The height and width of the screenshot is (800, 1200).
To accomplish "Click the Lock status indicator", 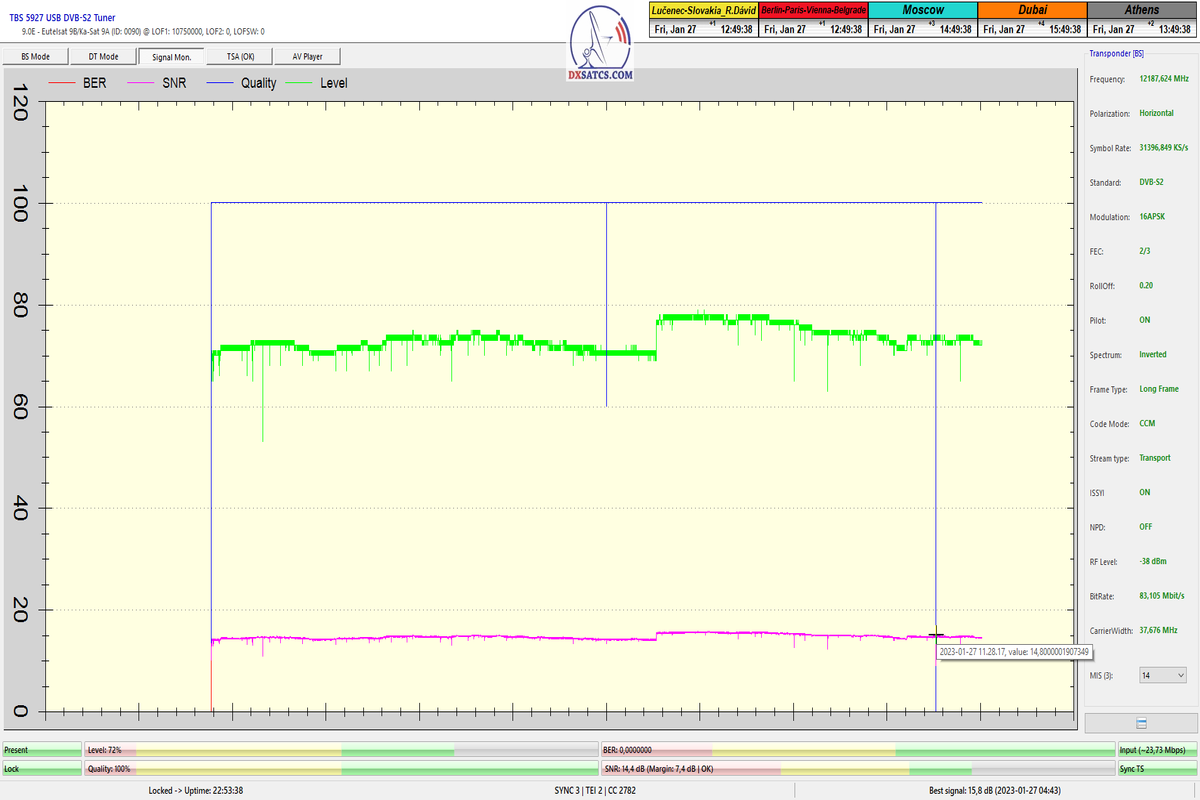I will click(x=42, y=768).
